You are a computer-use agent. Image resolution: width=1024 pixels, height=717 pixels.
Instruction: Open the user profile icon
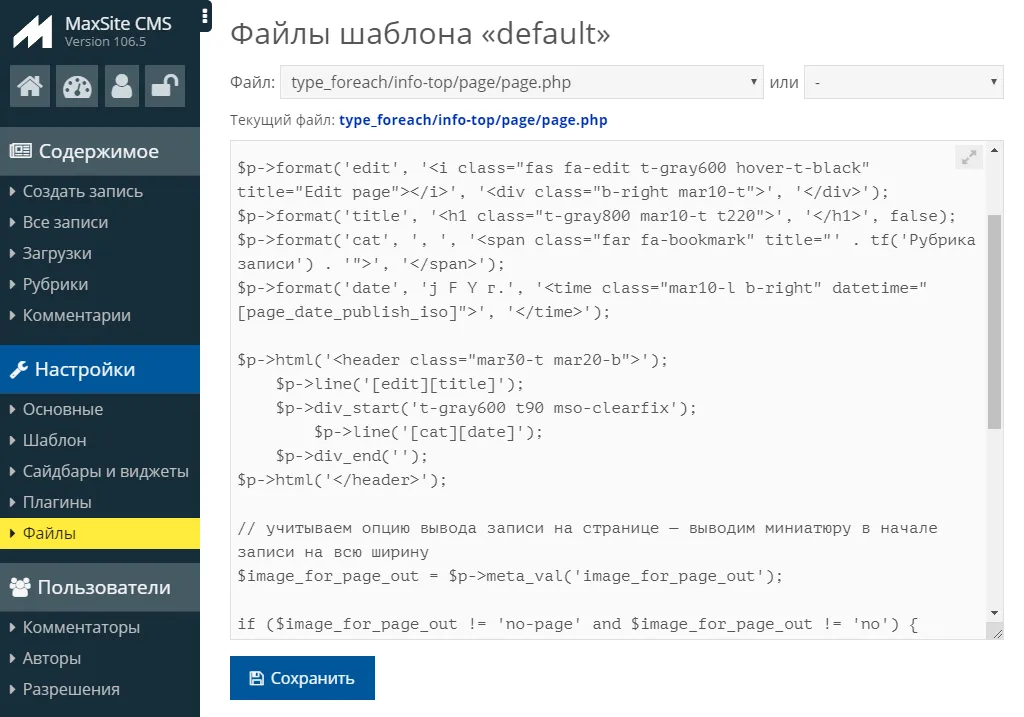click(x=121, y=86)
